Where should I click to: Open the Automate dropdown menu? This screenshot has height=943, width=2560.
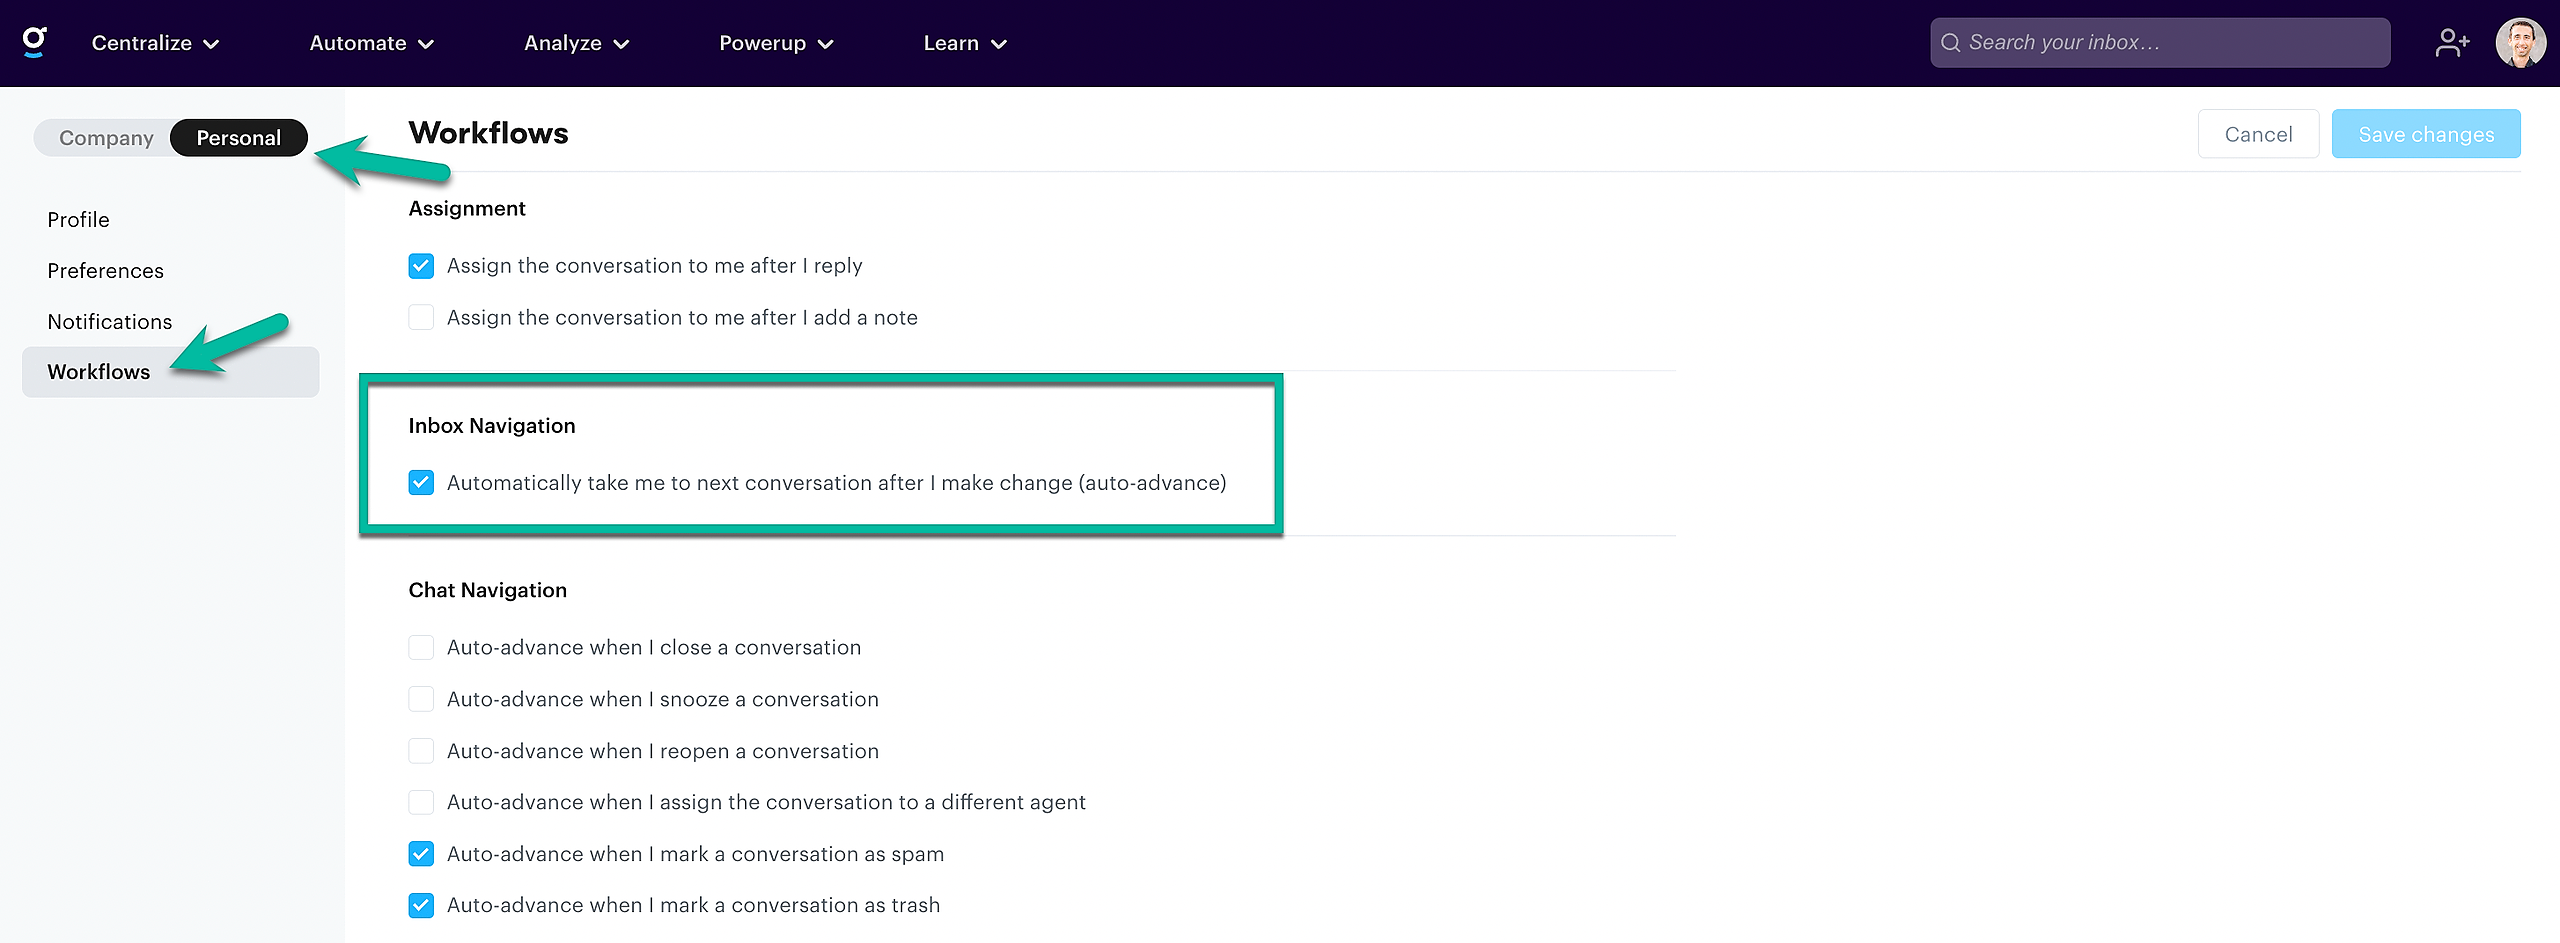[x=371, y=43]
